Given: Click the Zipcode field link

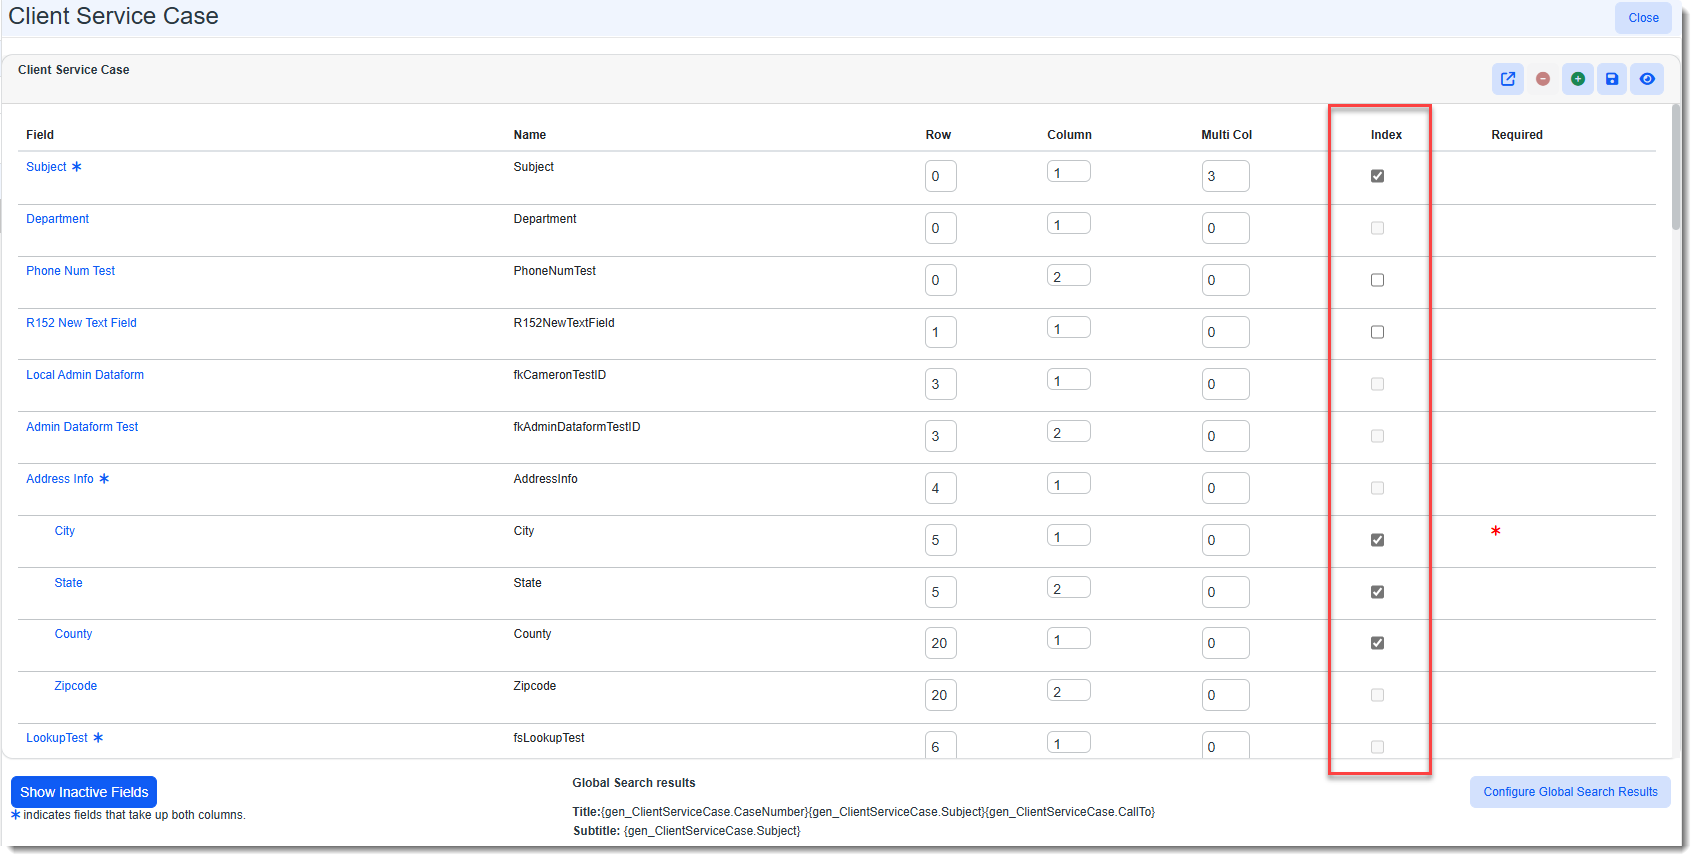Looking at the screenshot, I should tap(75, 686).
